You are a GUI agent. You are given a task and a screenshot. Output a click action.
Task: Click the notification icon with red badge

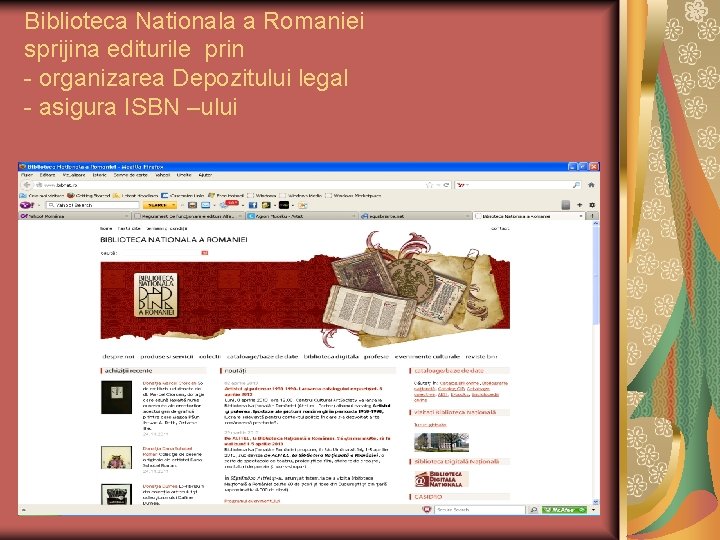(x=230, y=205)
